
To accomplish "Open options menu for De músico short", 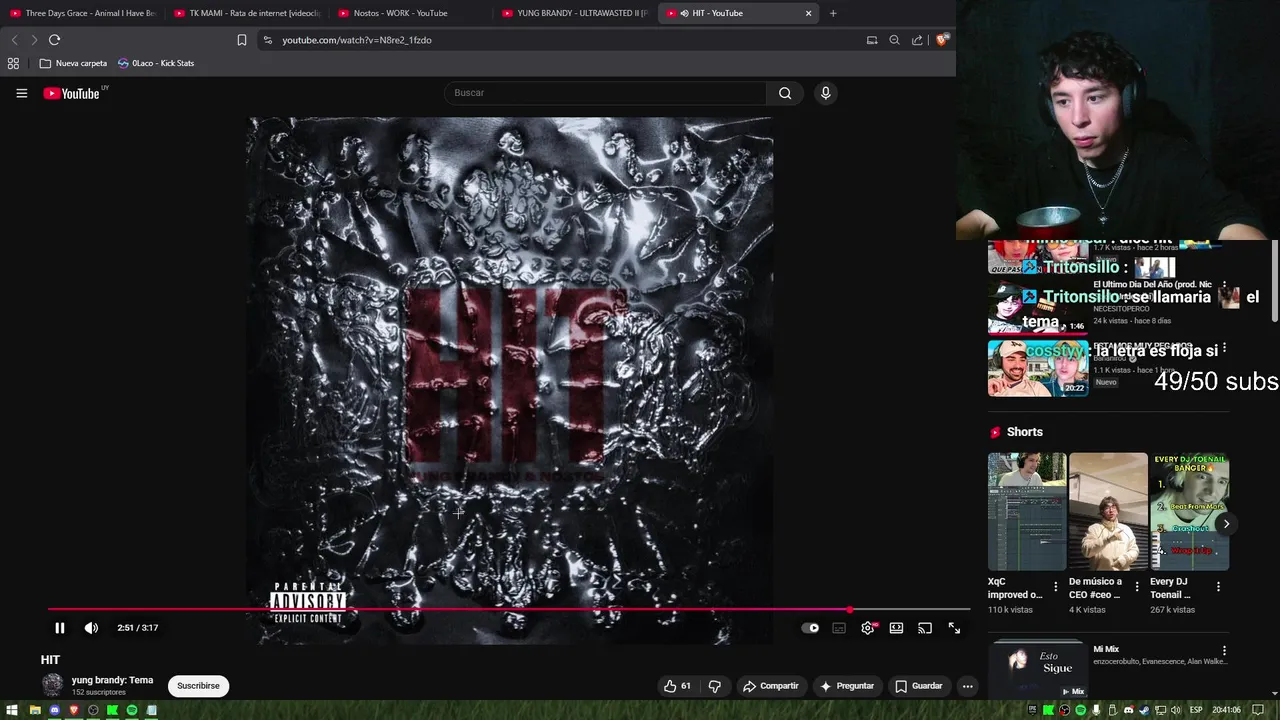I will click(x=1136, y=587).
